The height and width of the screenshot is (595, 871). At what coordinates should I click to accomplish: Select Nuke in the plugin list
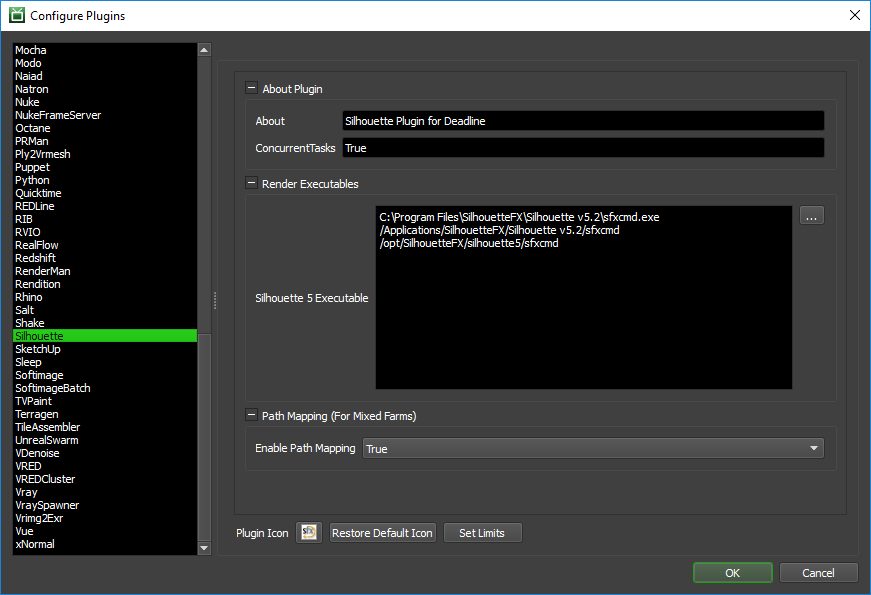click(105, 102)
